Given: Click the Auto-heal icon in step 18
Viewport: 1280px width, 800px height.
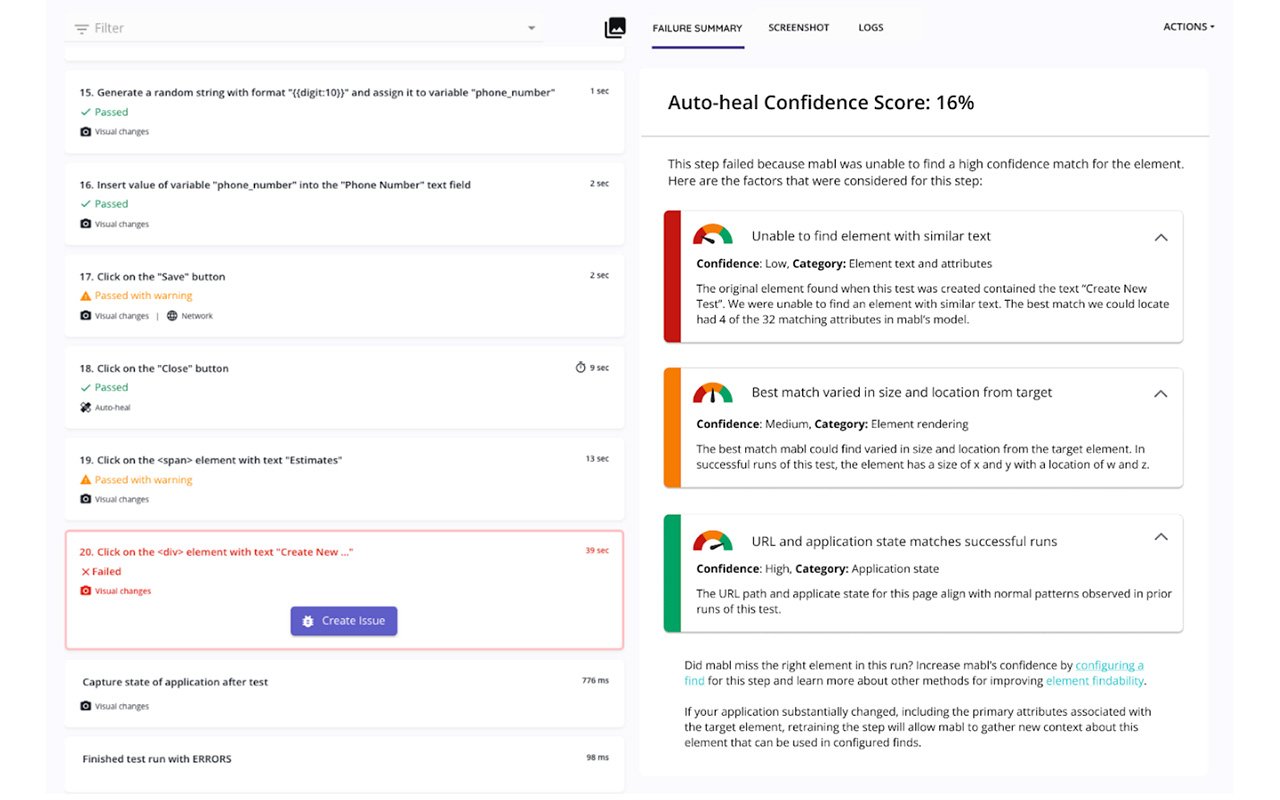Looking at the screenshot, I should click(x=85, y=408).
